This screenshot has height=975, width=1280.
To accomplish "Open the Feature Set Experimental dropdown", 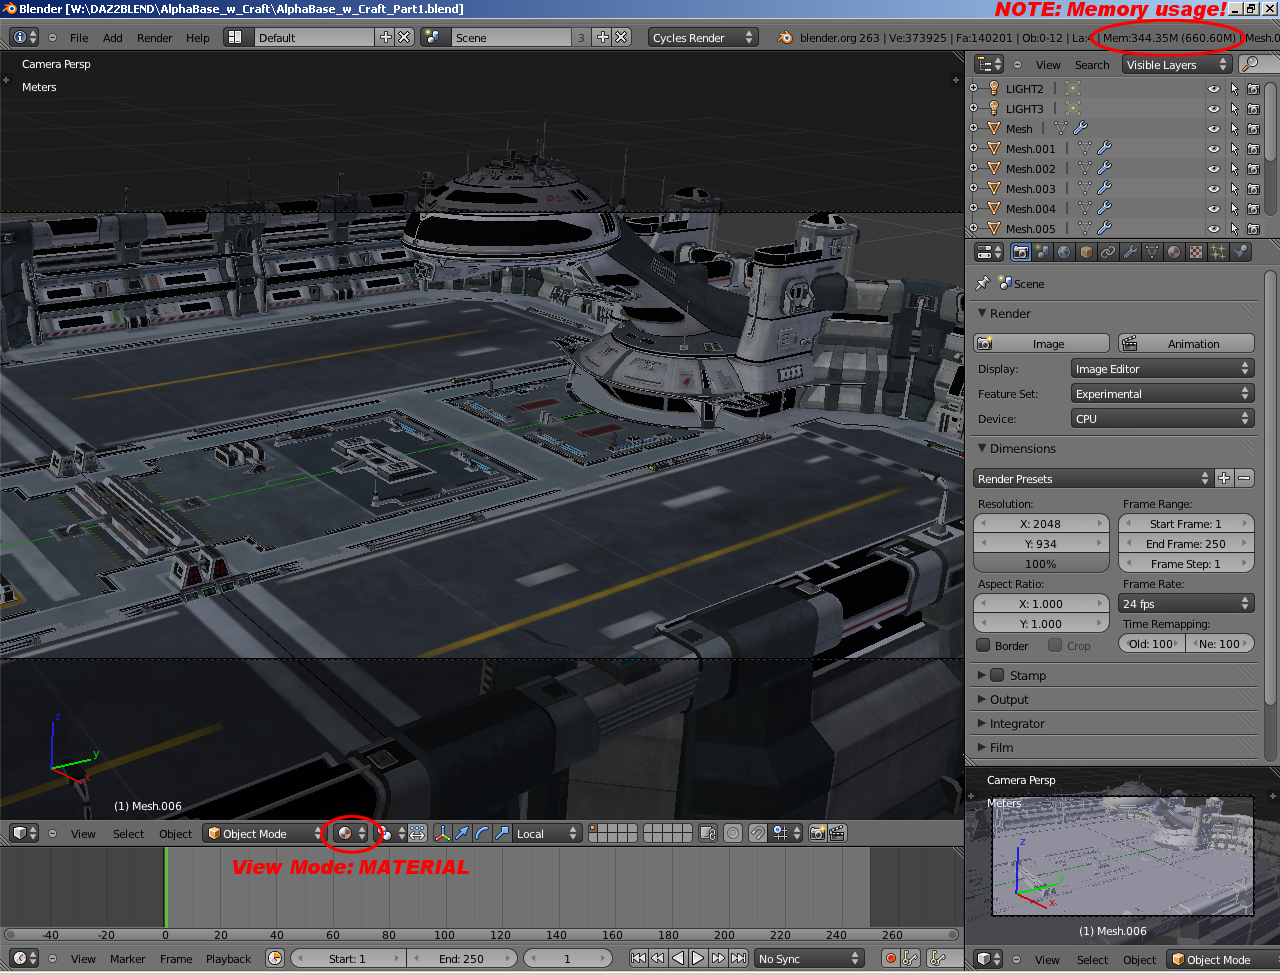I will (x=1162, y=394).
